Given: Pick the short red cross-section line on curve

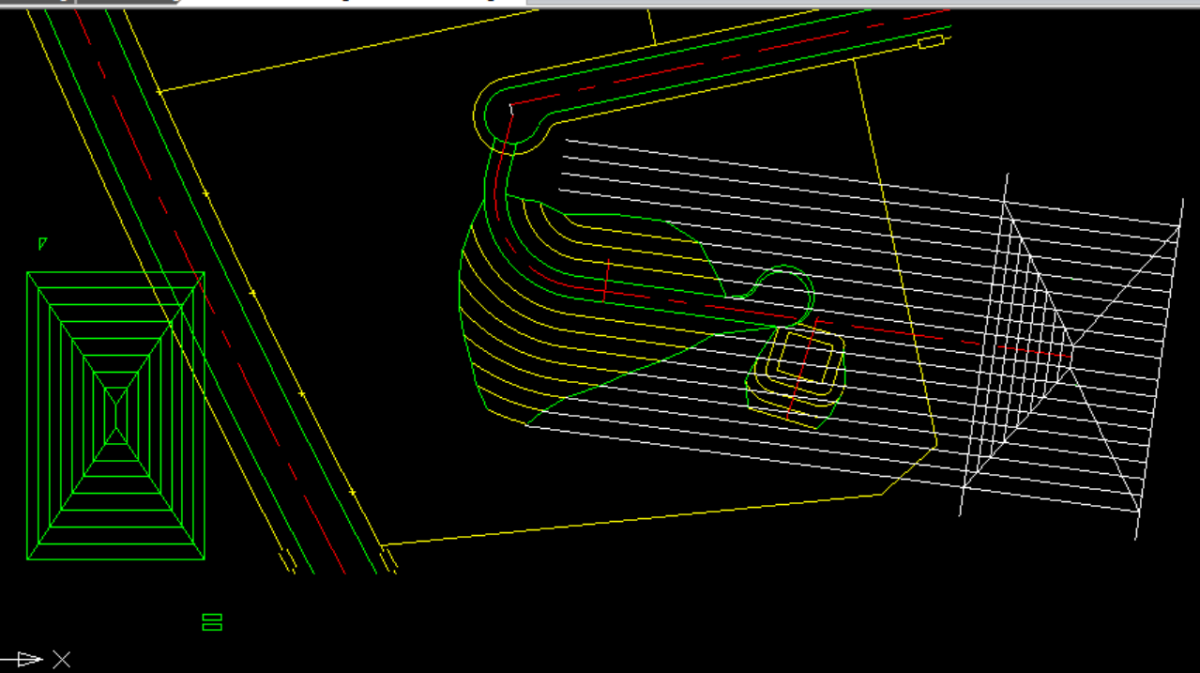Looking at the screenshot, I should (606, 280).
